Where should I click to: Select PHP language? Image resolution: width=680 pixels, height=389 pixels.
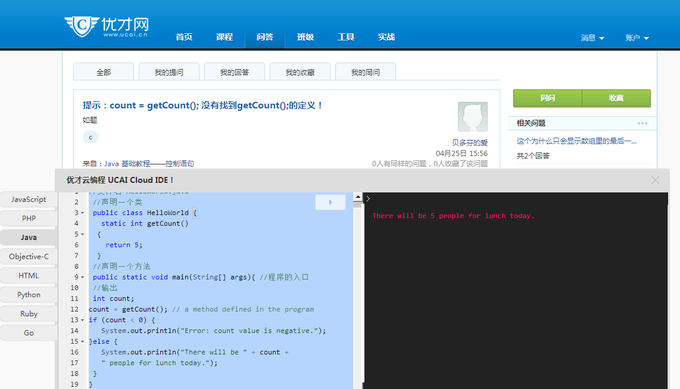coord(29,219)
